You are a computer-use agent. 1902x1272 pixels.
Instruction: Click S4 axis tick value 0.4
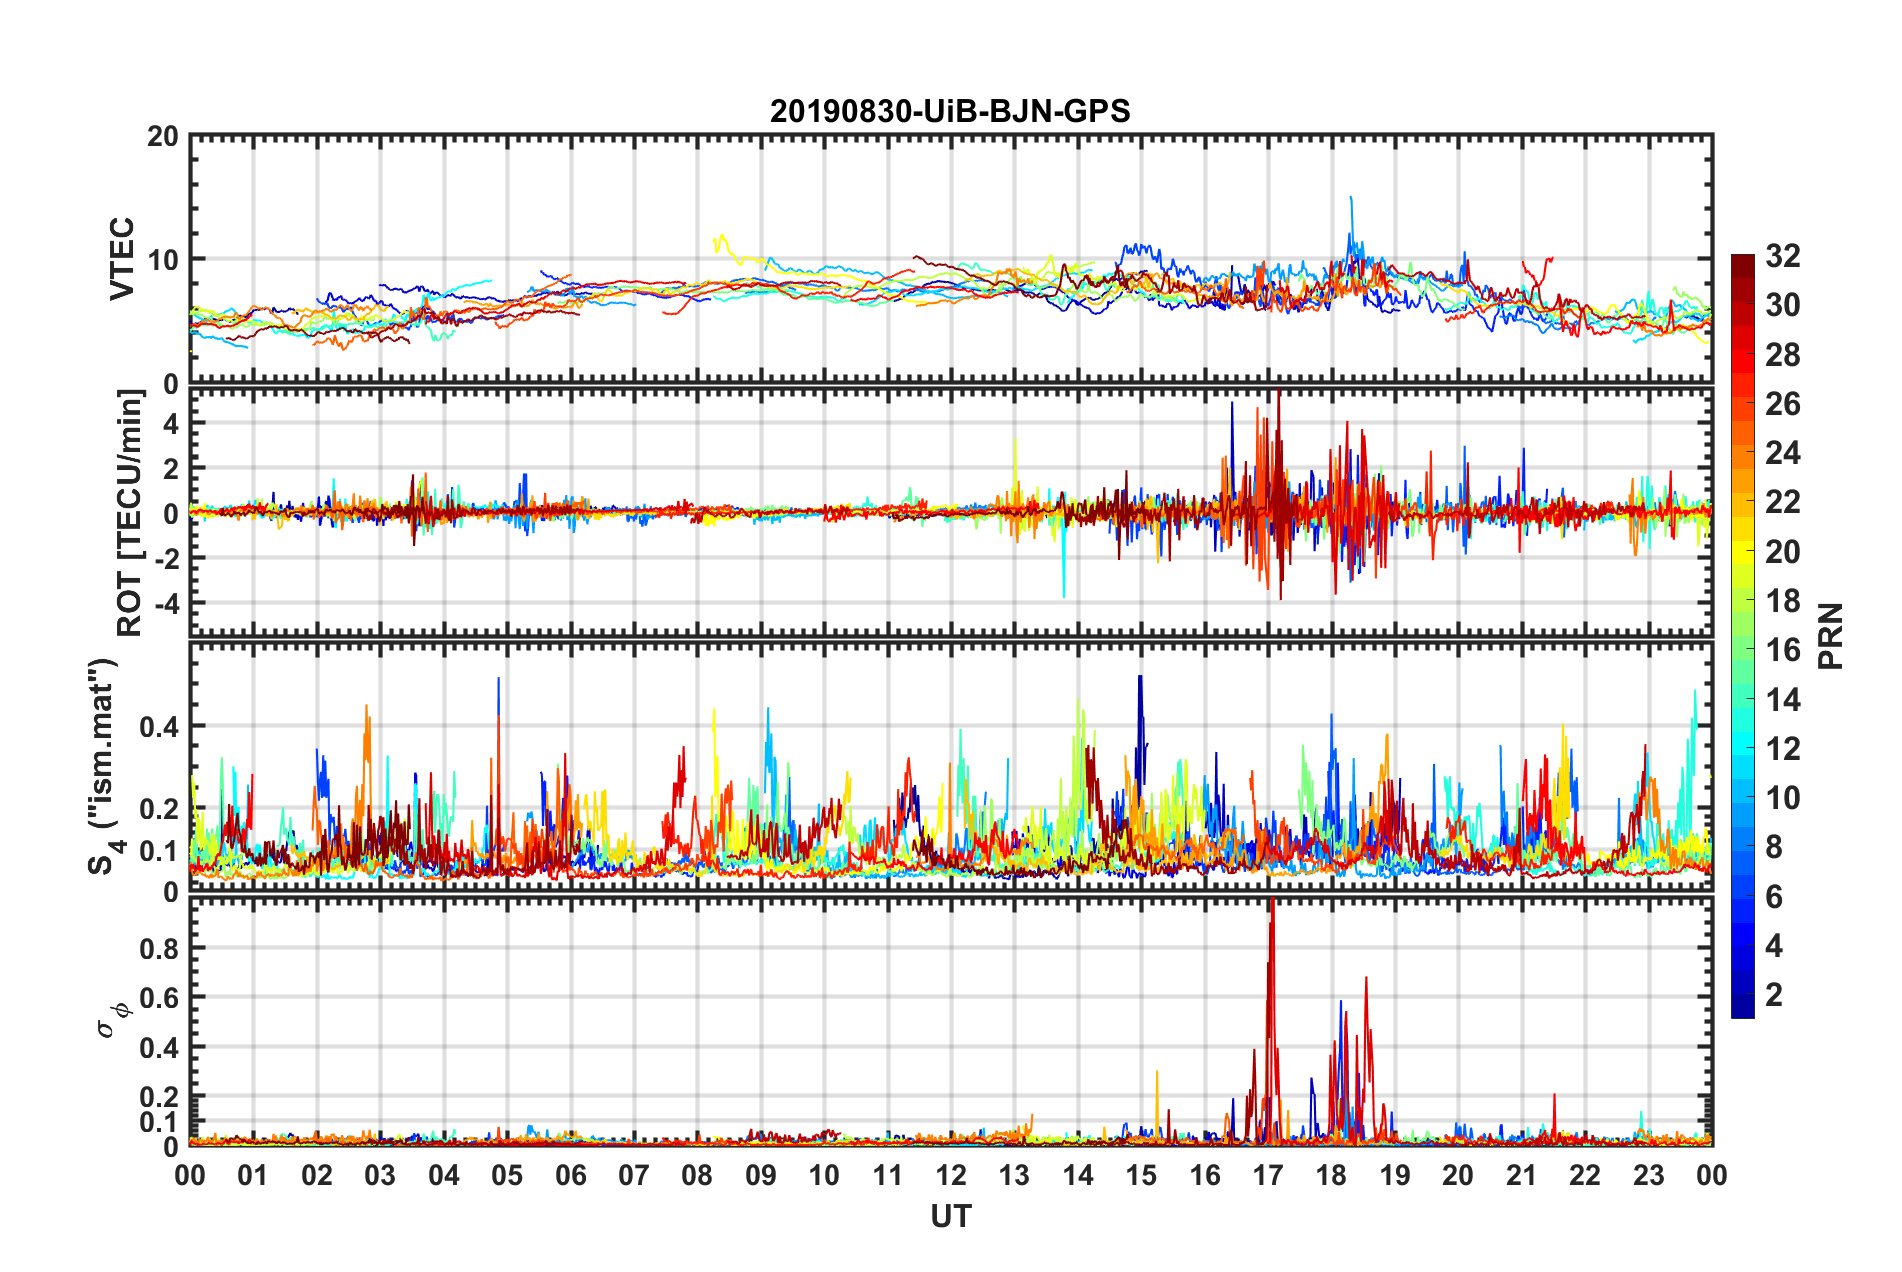159,727
